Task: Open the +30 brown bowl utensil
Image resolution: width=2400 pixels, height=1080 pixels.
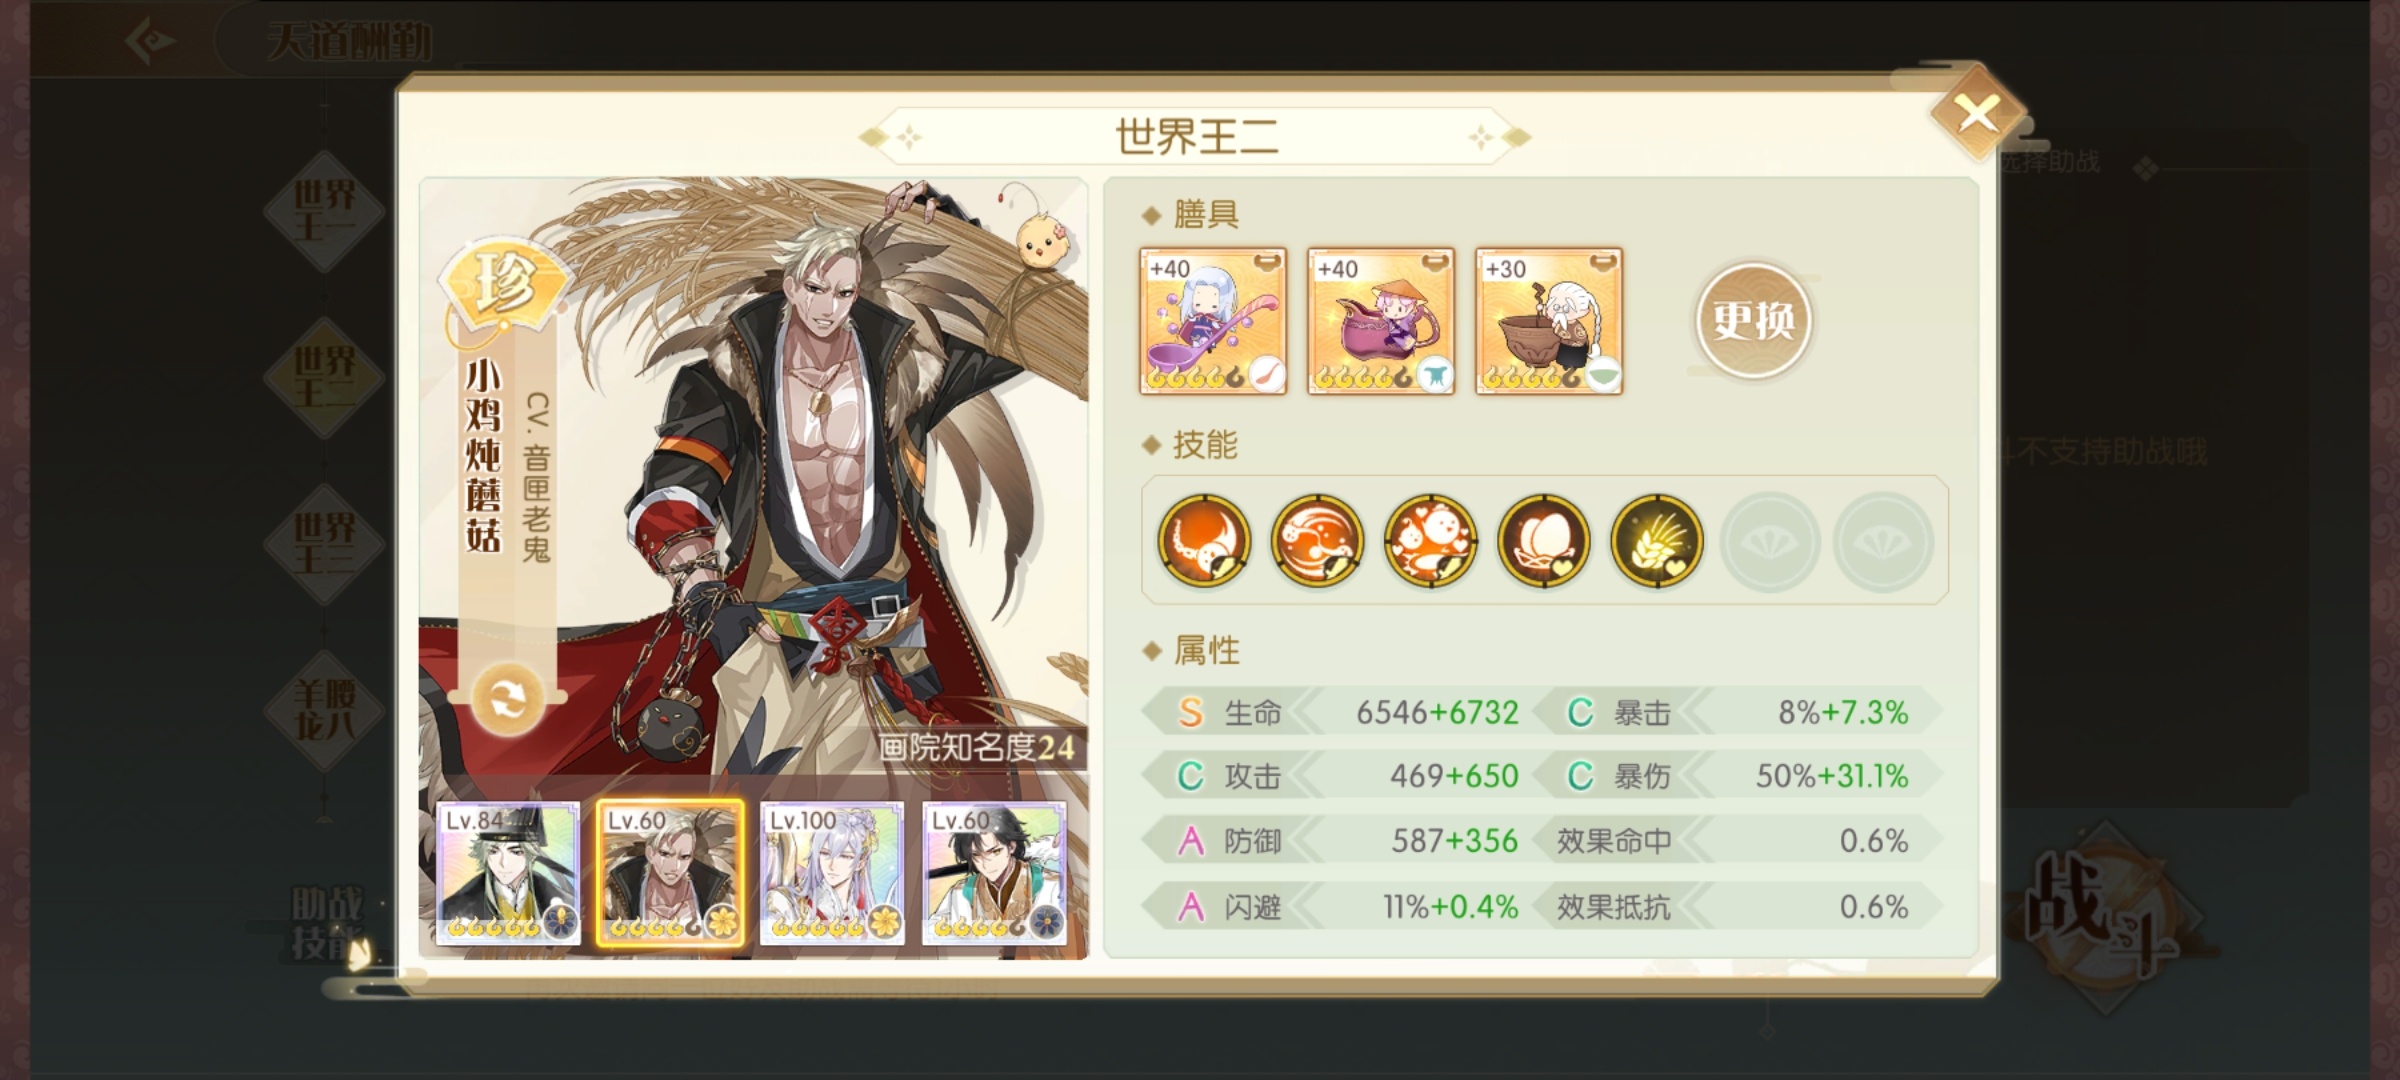Action: point(1549,321)
